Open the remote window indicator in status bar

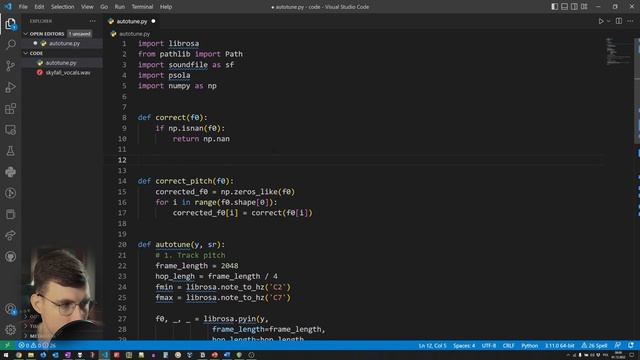7,345
